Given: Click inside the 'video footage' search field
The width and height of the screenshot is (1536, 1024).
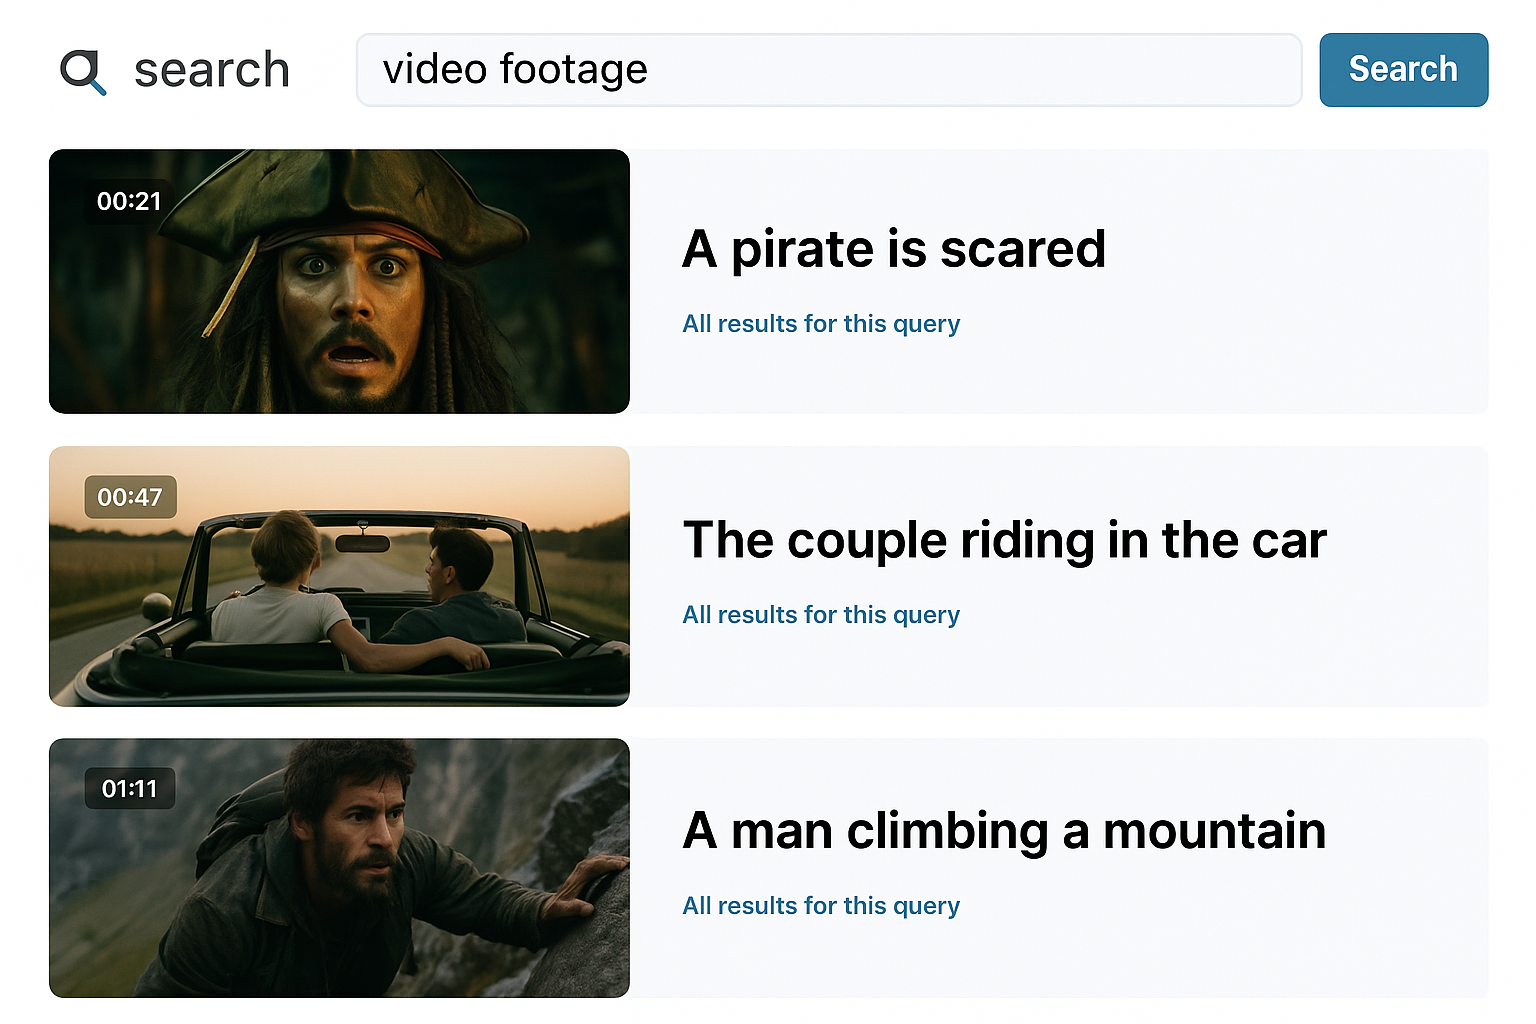Looking at the screenshot, I should pyautogui.click(x=828, y=69).
